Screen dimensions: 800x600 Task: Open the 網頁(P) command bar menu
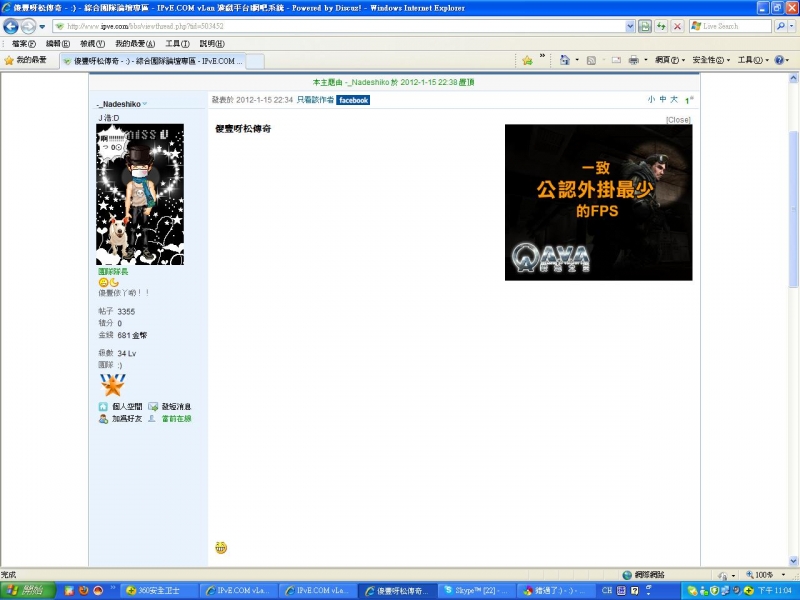(x=670, y=60)
